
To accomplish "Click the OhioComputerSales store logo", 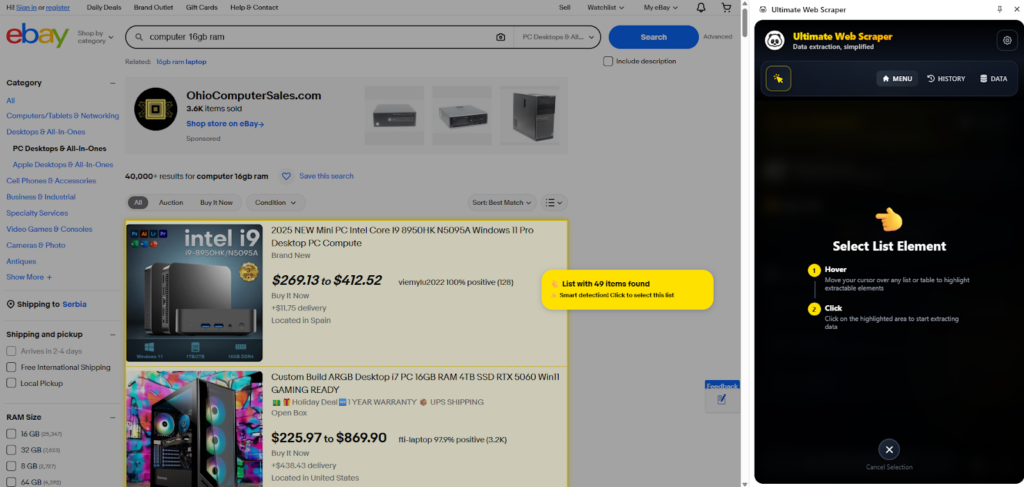I will click(155, 109).
